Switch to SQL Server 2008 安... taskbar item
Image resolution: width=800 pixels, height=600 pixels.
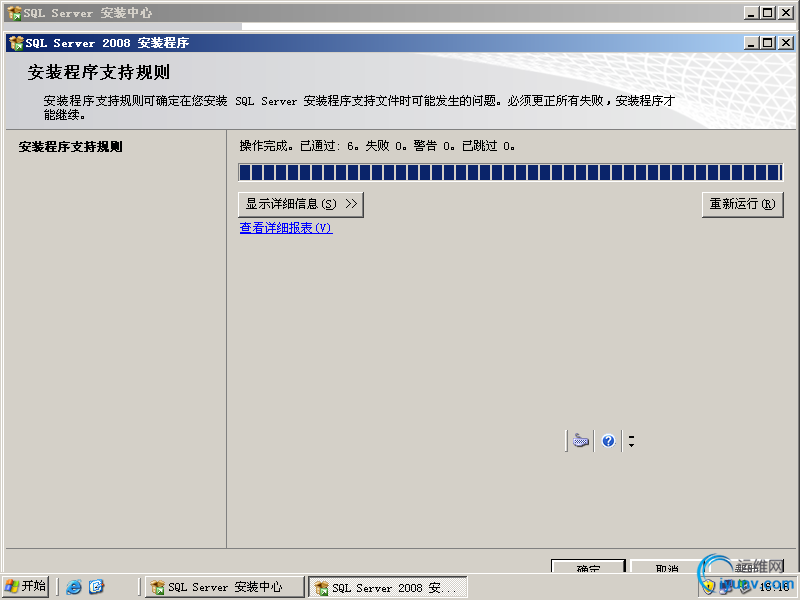[x=388, y=587]
